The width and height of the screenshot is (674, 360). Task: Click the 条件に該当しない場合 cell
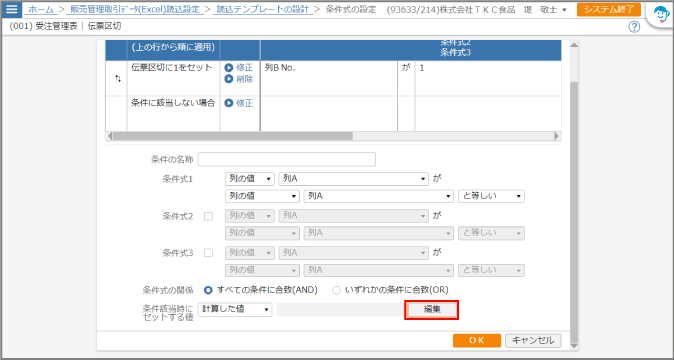pos(173,113)
